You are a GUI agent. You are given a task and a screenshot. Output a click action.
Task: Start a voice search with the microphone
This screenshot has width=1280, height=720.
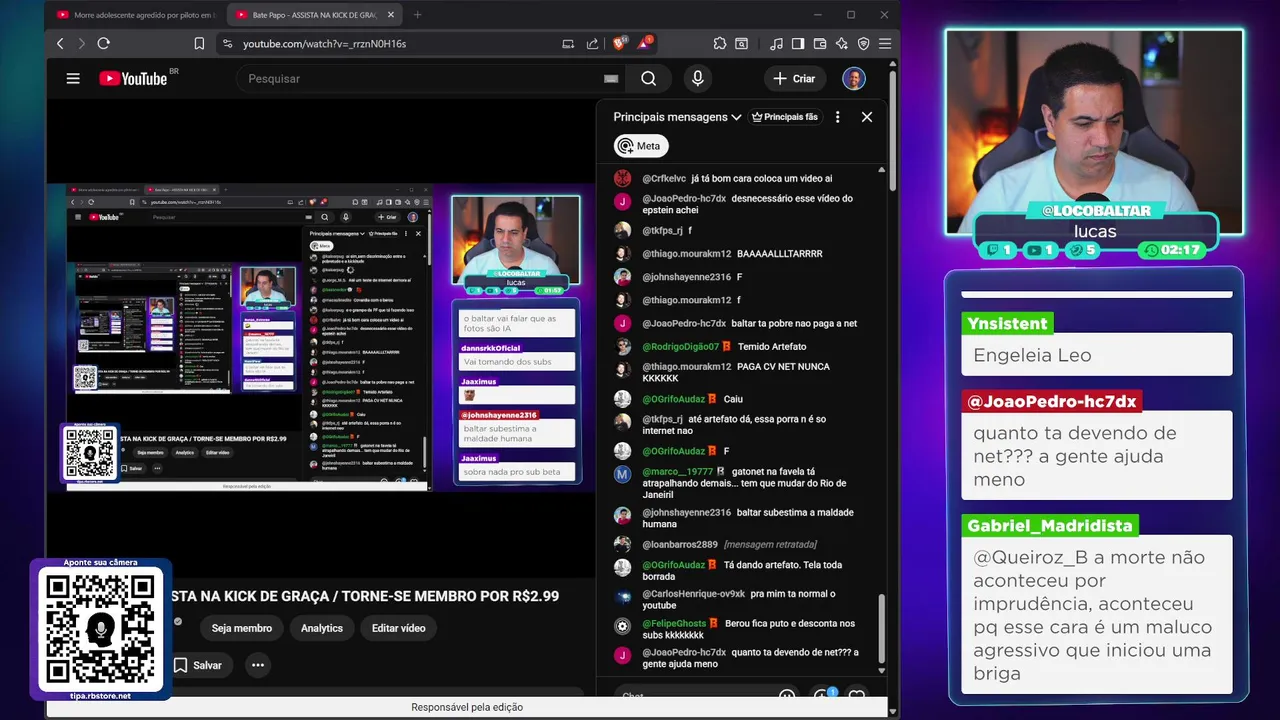pos(698,78)
